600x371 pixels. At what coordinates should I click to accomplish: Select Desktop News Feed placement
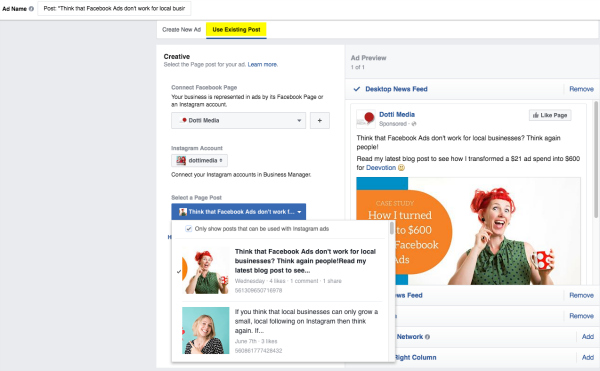click(x=396, y=89)
